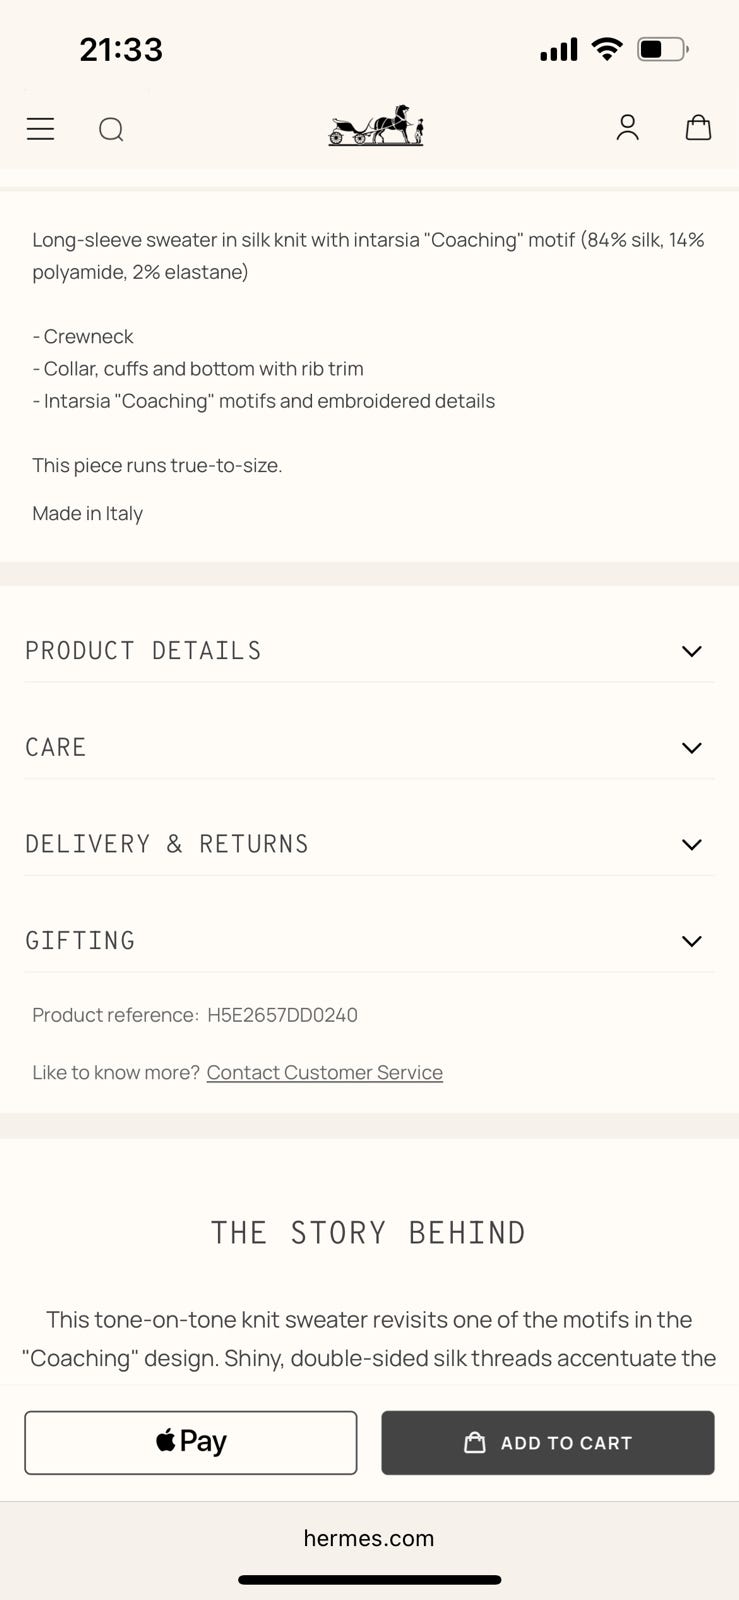Follow the Contact Customer Service link
The width and height of the screenshot is (739, 1600).
click(324, 1072)
